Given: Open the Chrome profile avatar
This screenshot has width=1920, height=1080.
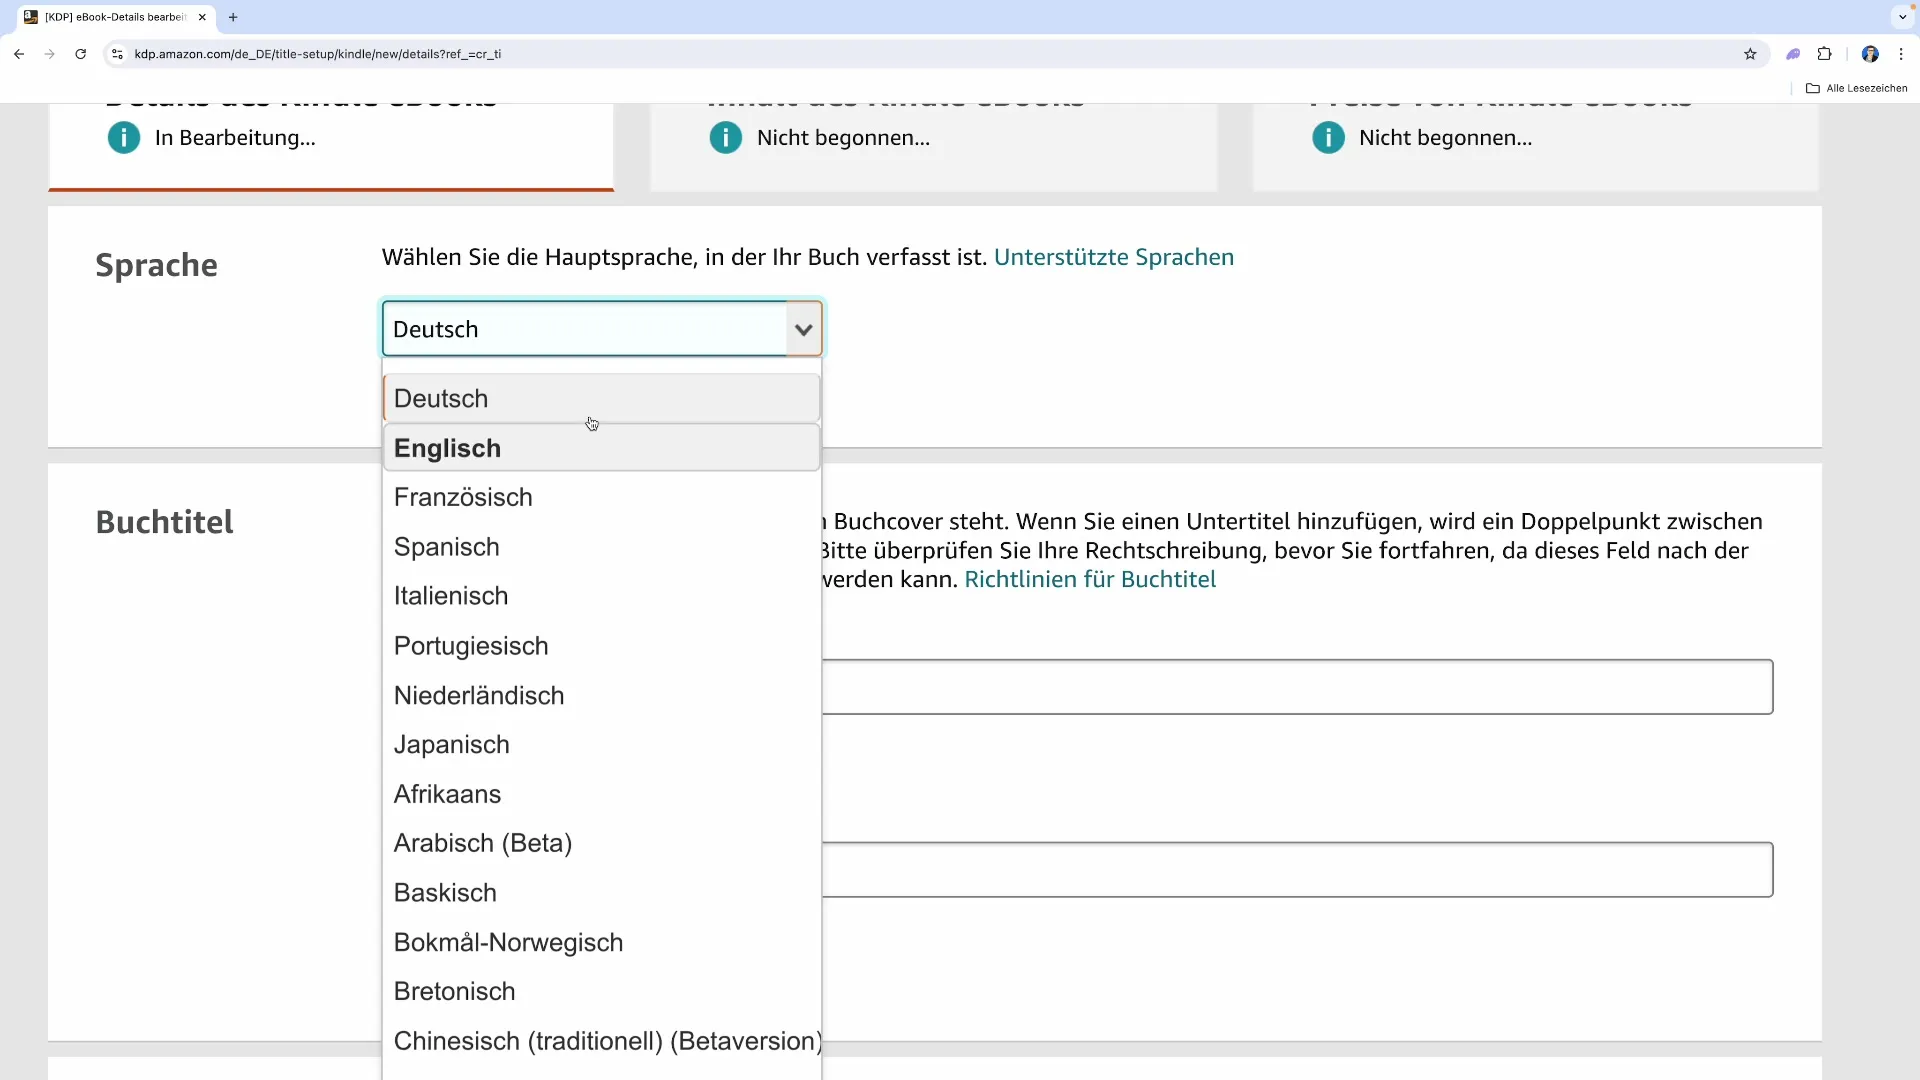Looking at the screenshot, I should [x=1870, y=54].
